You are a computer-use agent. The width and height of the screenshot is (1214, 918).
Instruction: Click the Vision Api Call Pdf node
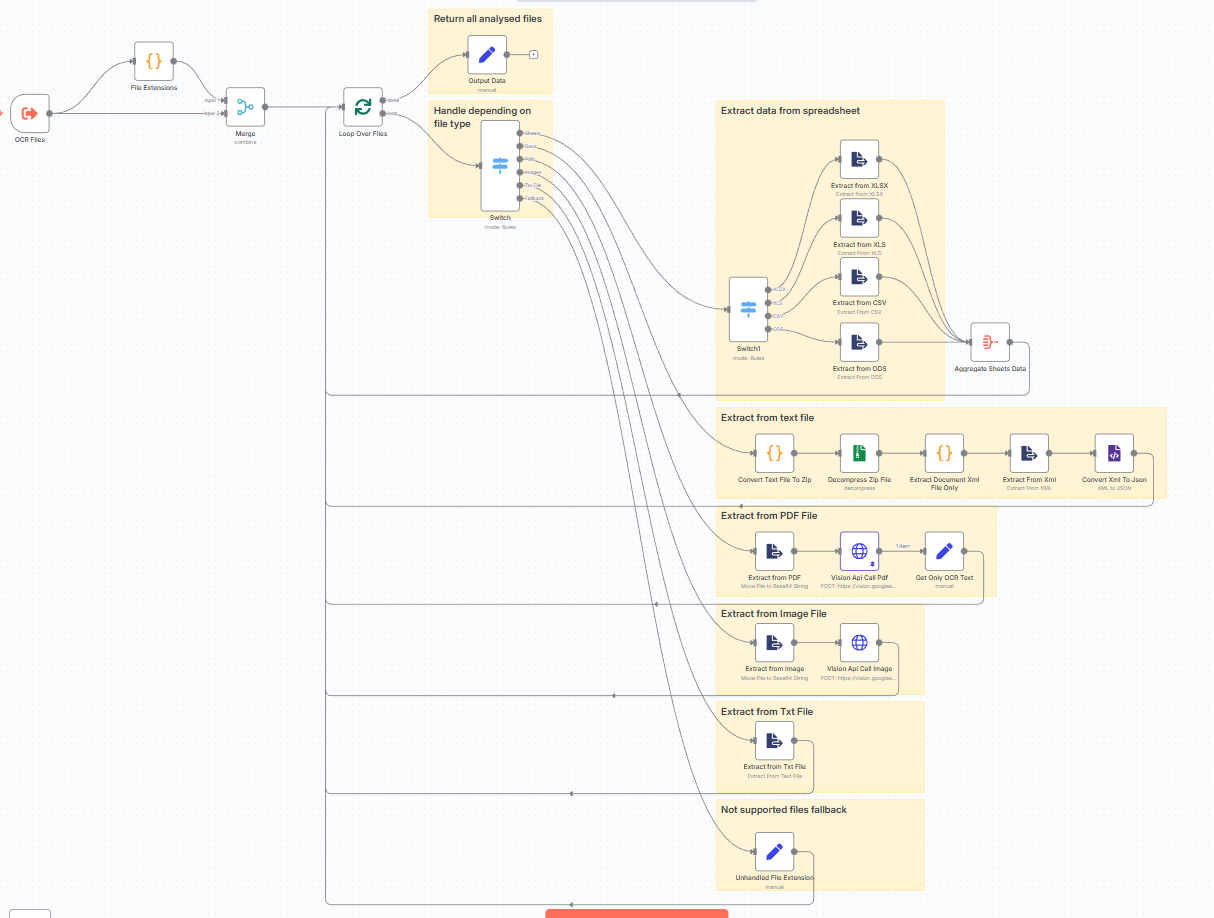(859, 550)
